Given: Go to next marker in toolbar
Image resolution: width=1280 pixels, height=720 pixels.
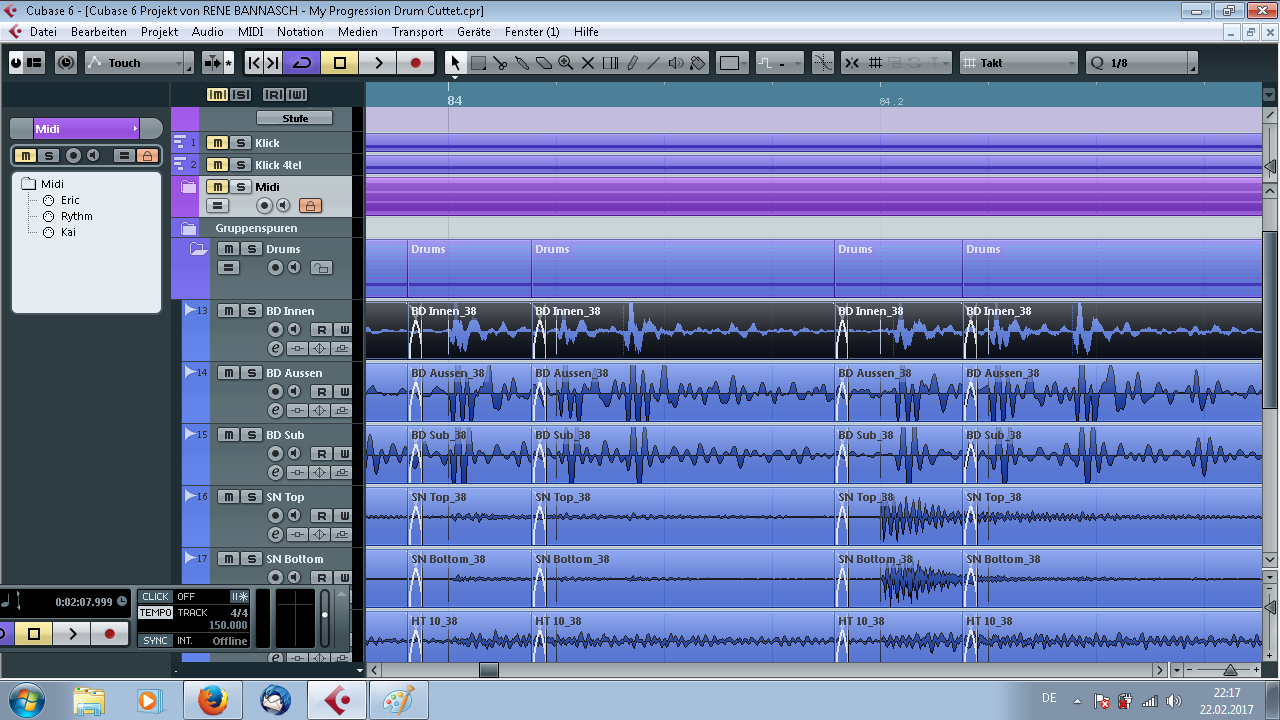Looking at the screenshot, I should pyautogui.click(x=272, y=63).
